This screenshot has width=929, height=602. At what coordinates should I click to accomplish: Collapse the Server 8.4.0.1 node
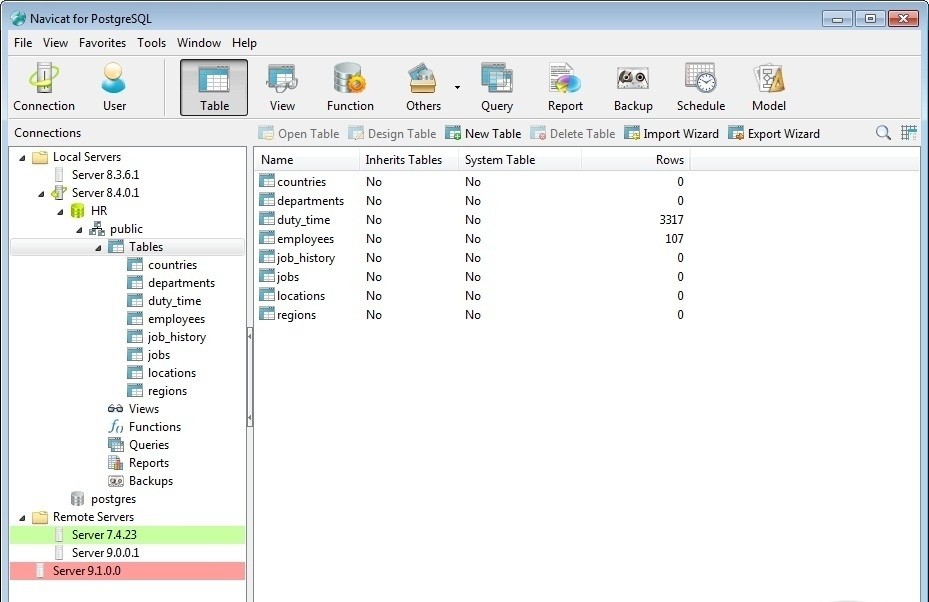coord(41,194)
